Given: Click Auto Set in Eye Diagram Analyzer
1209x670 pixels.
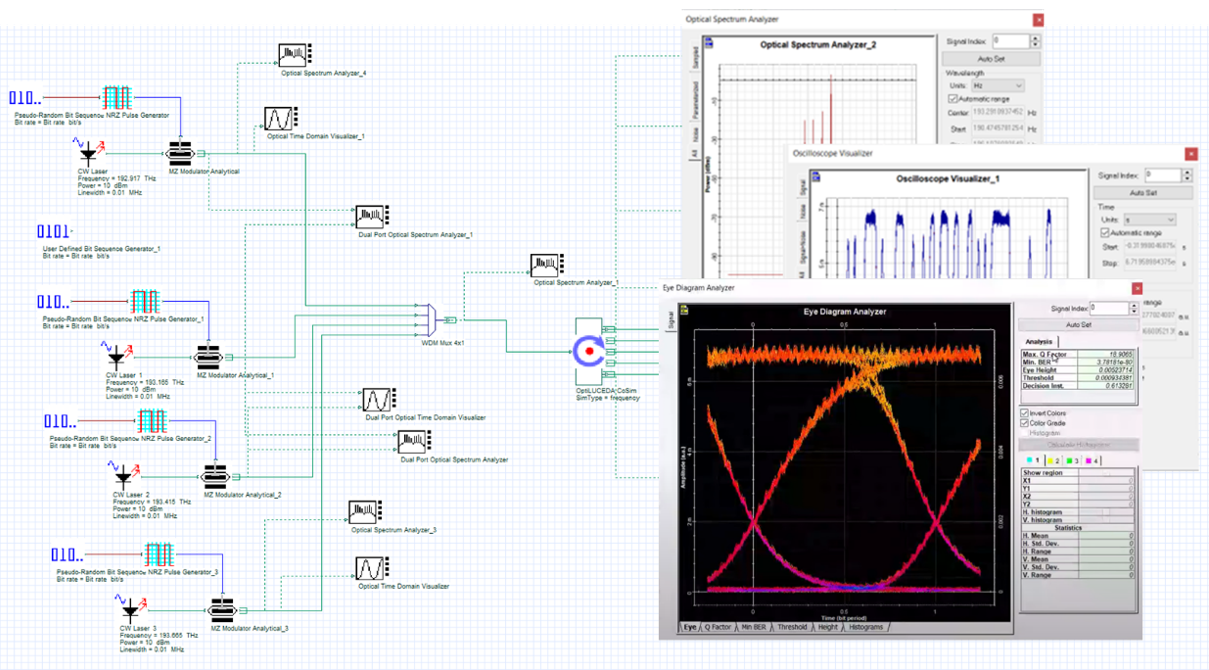Looking at the screenshot, I should click(1078, 325).
